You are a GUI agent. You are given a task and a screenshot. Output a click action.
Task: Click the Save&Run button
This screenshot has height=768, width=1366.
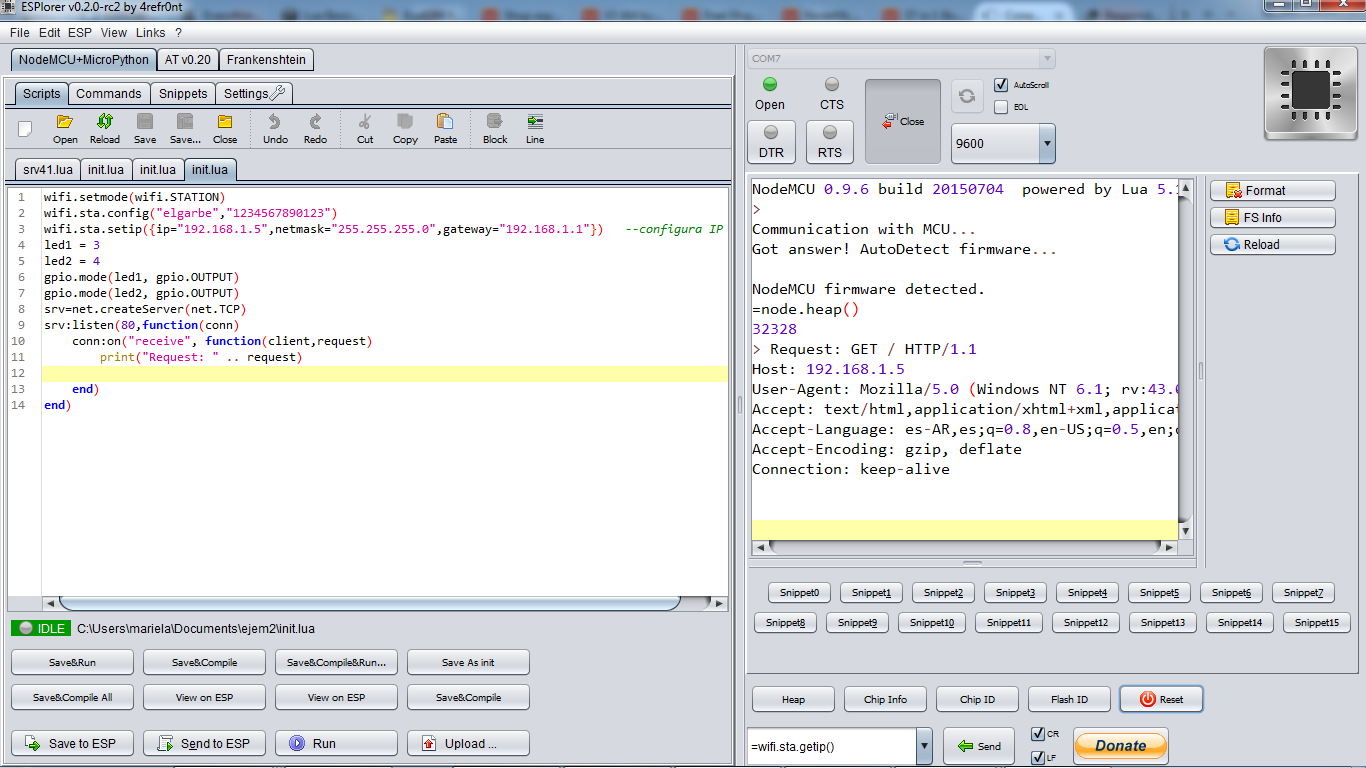[x=72, y=662]
